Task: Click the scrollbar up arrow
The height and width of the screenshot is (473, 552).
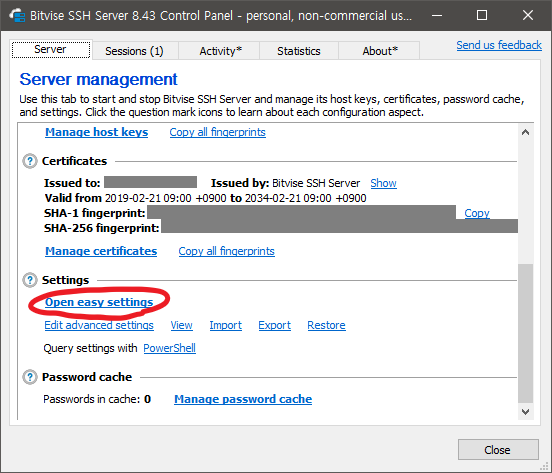Action: coord(526,132)
